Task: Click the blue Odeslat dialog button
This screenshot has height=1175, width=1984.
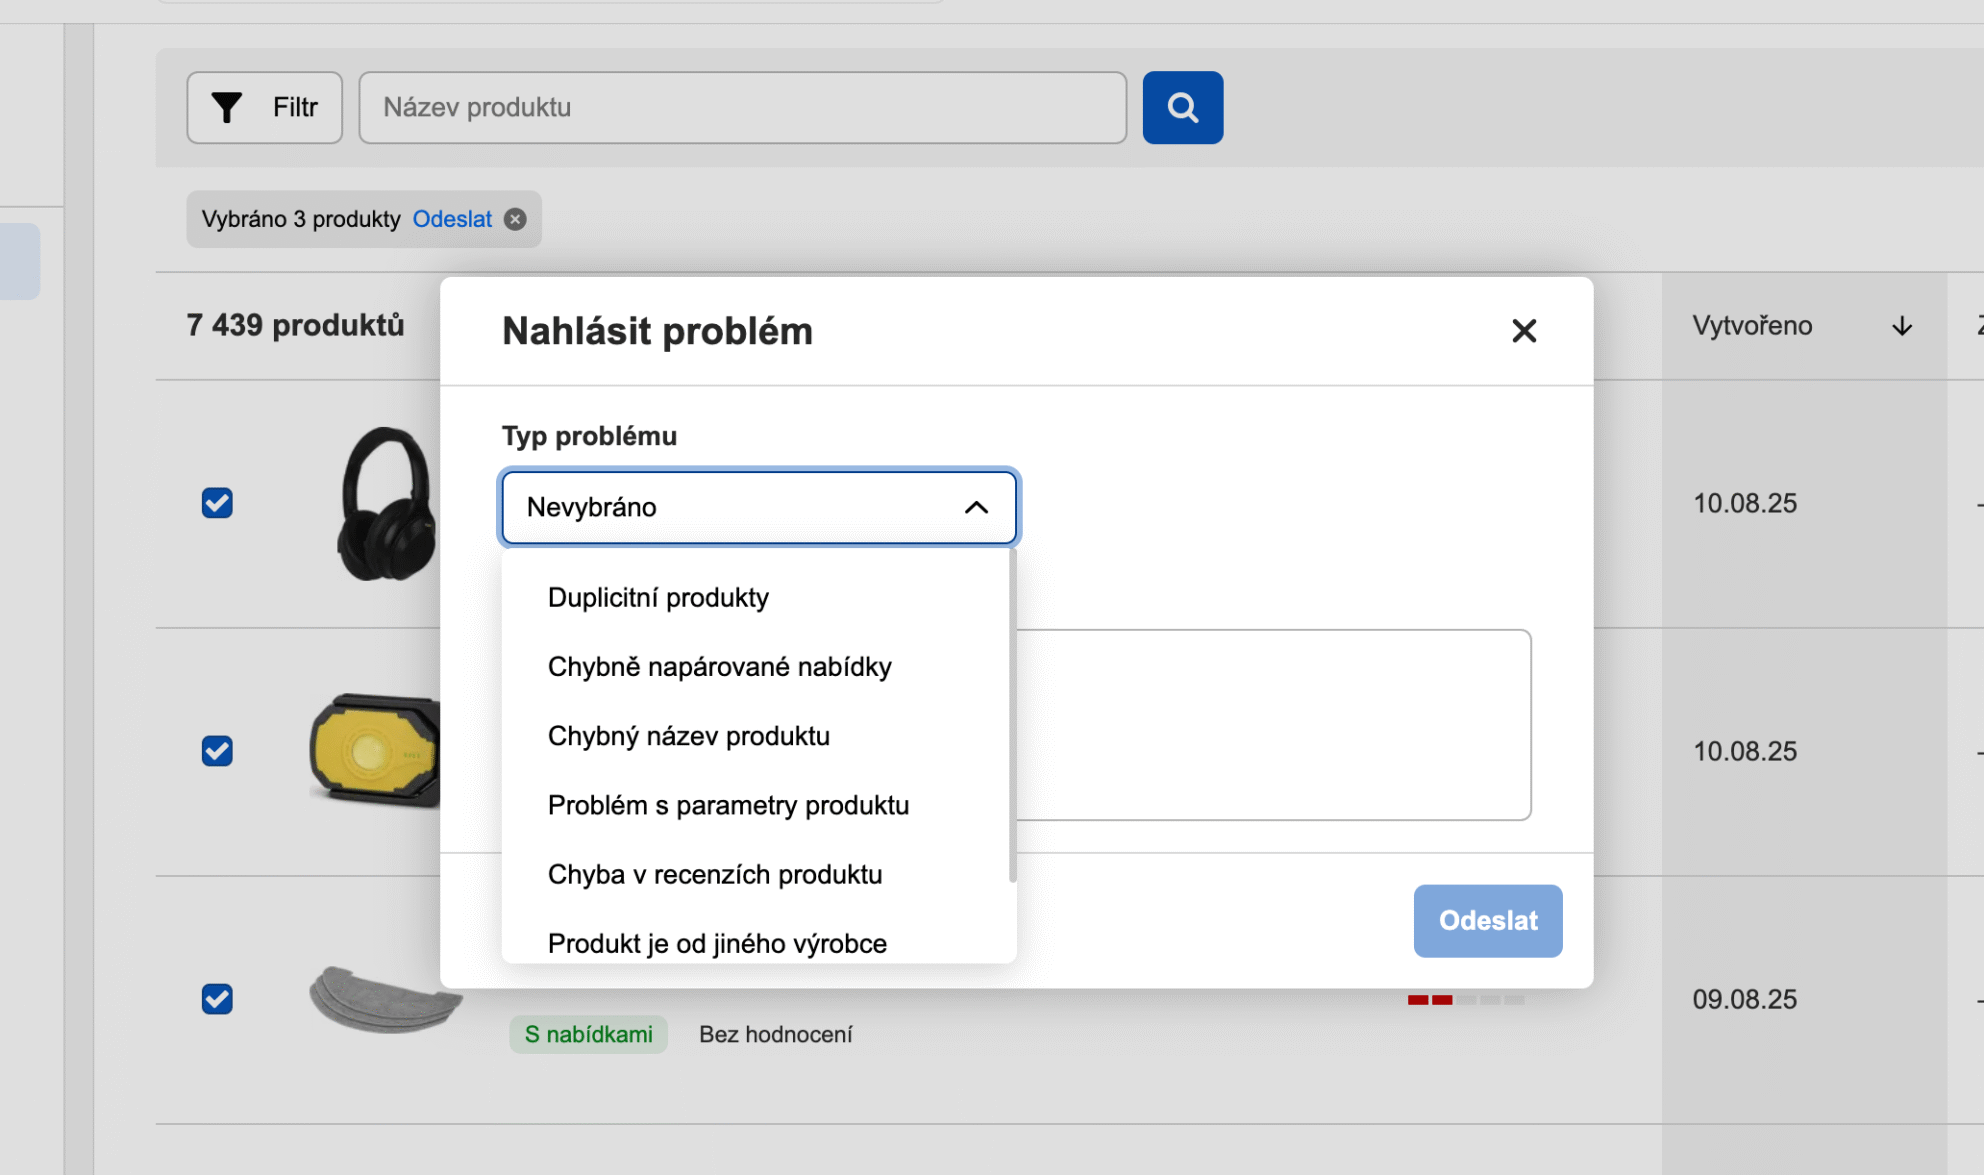Action: [x=1487, y=920]
